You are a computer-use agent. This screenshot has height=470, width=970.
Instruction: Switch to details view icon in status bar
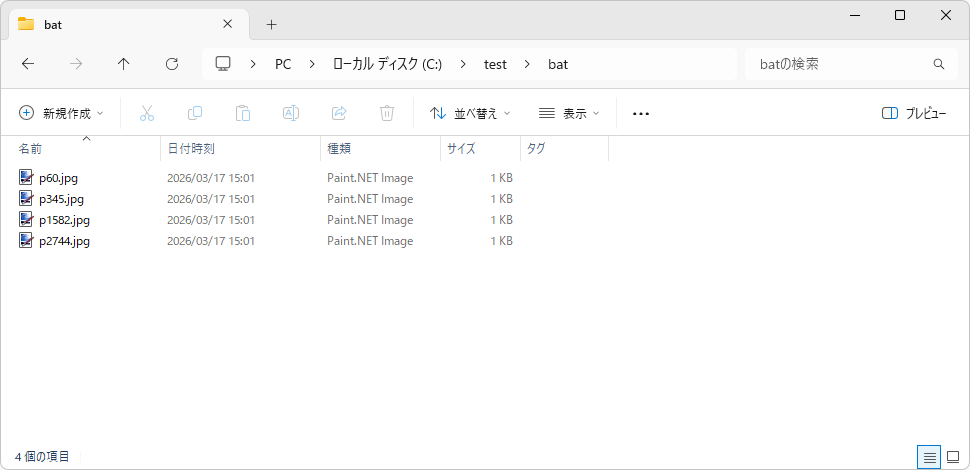(929, 458)
